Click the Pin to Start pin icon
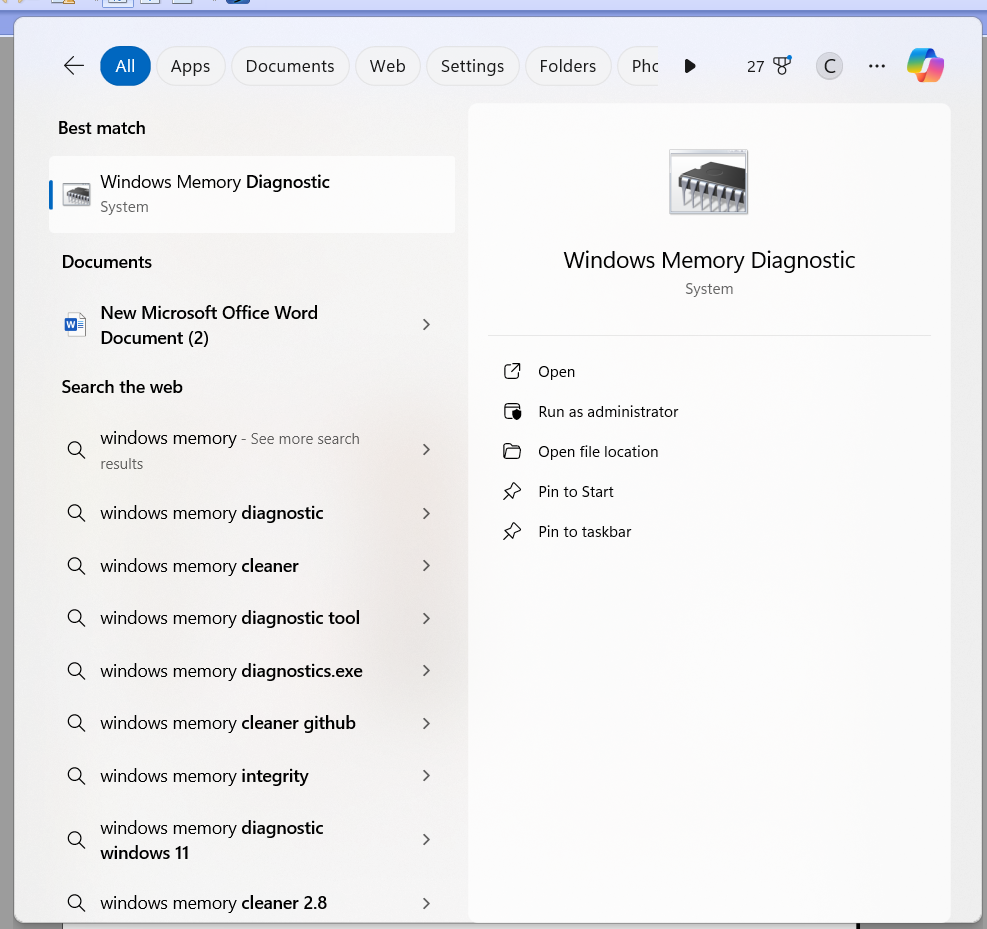Image resolution: width=987 pixels, height=929 pixels. tap(512, 492)
